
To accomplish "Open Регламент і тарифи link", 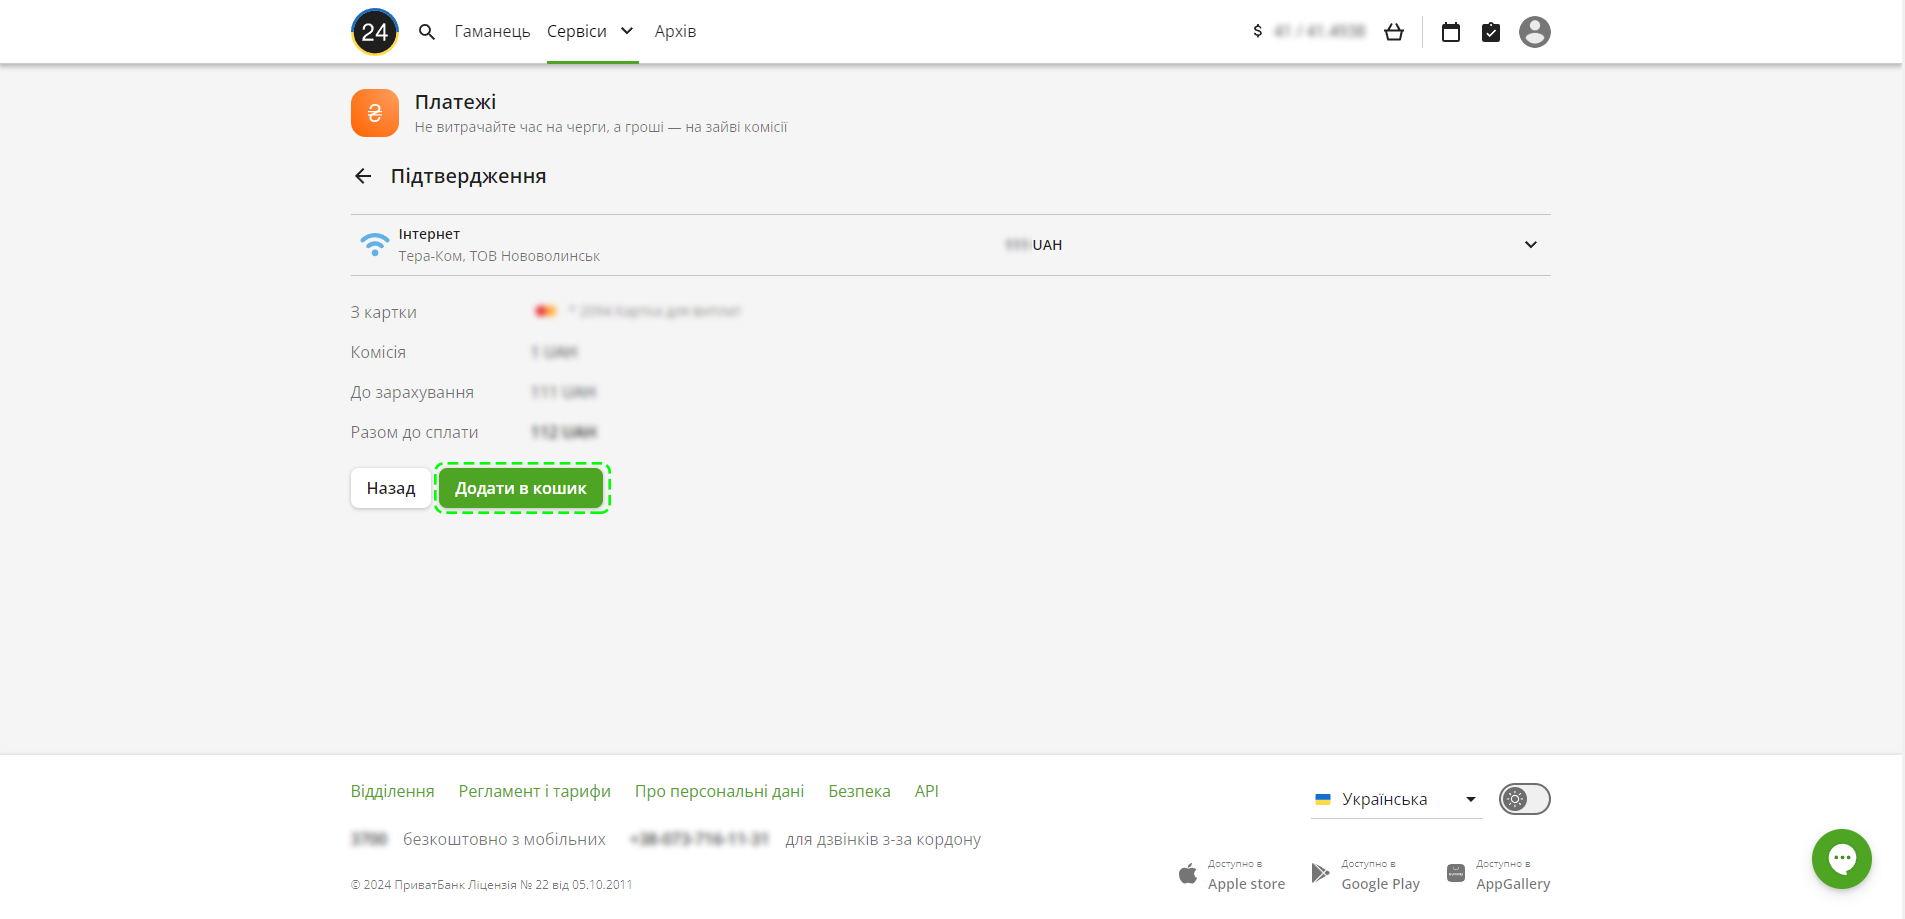I will coord(535,791).
